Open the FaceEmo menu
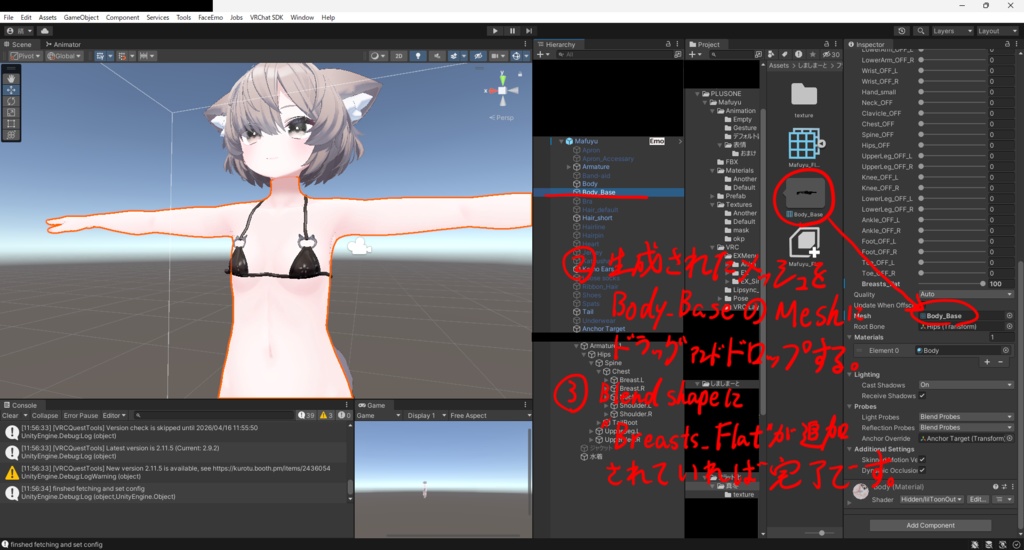Screen dimensions: 1024x550 coord(210,18)
